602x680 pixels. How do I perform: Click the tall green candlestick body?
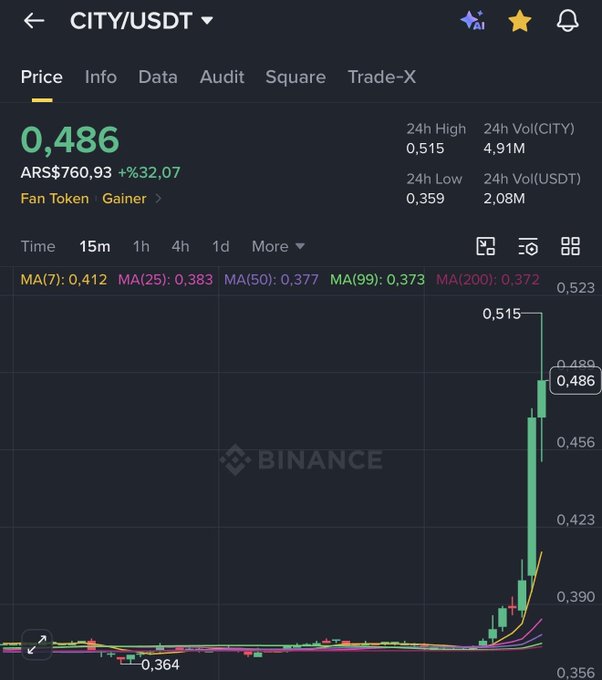(532, 497)
